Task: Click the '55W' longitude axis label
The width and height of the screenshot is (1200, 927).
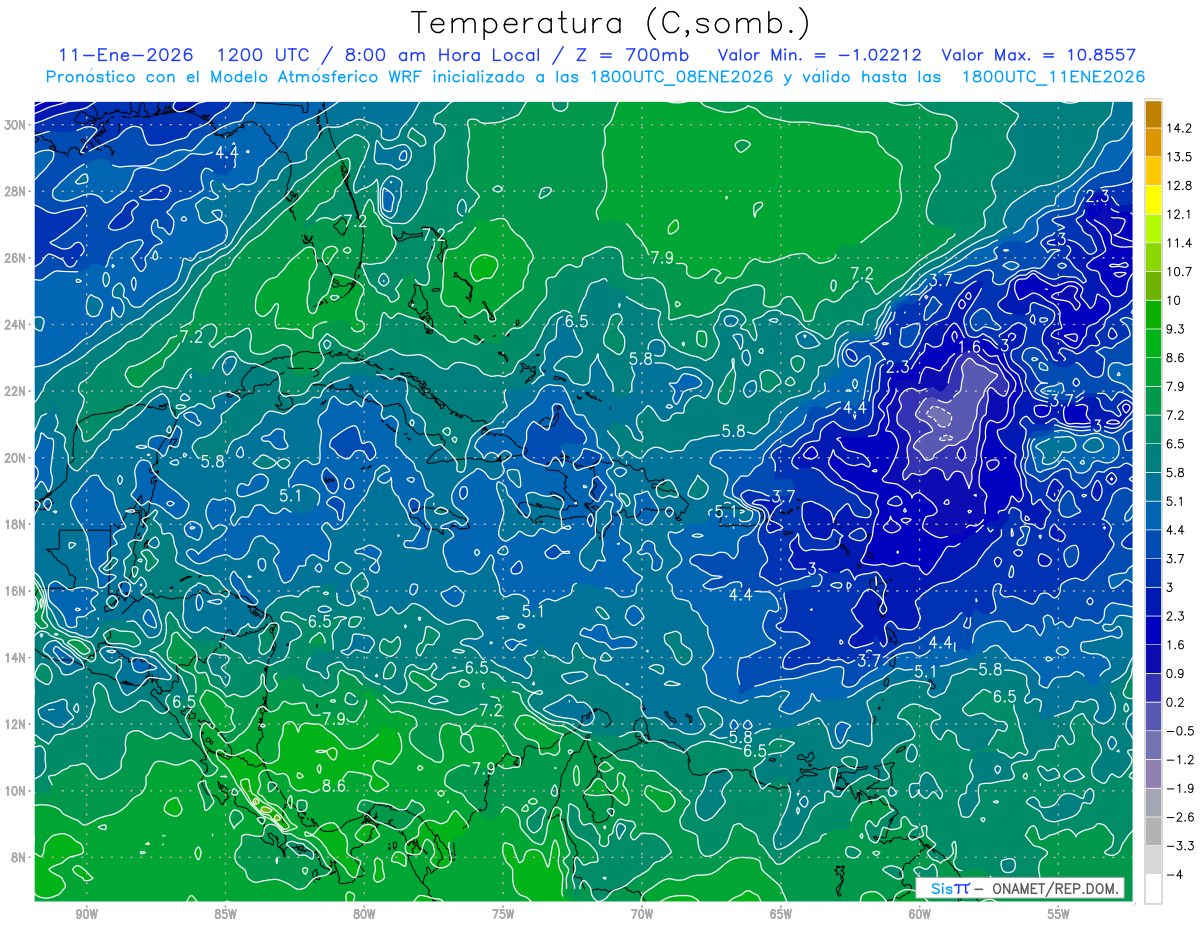Action: (1059, 914)
